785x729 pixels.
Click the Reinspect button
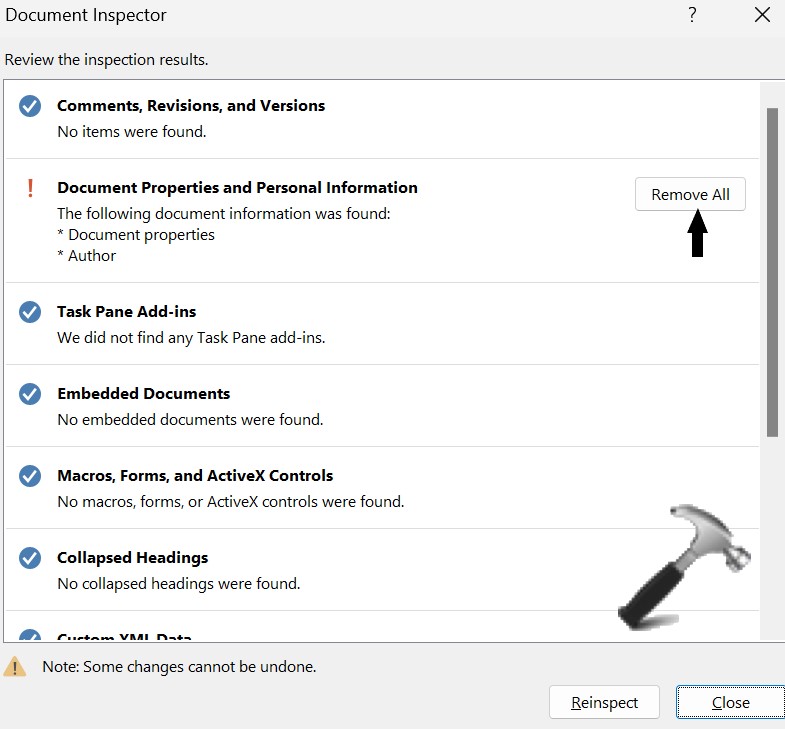[605, 702]
